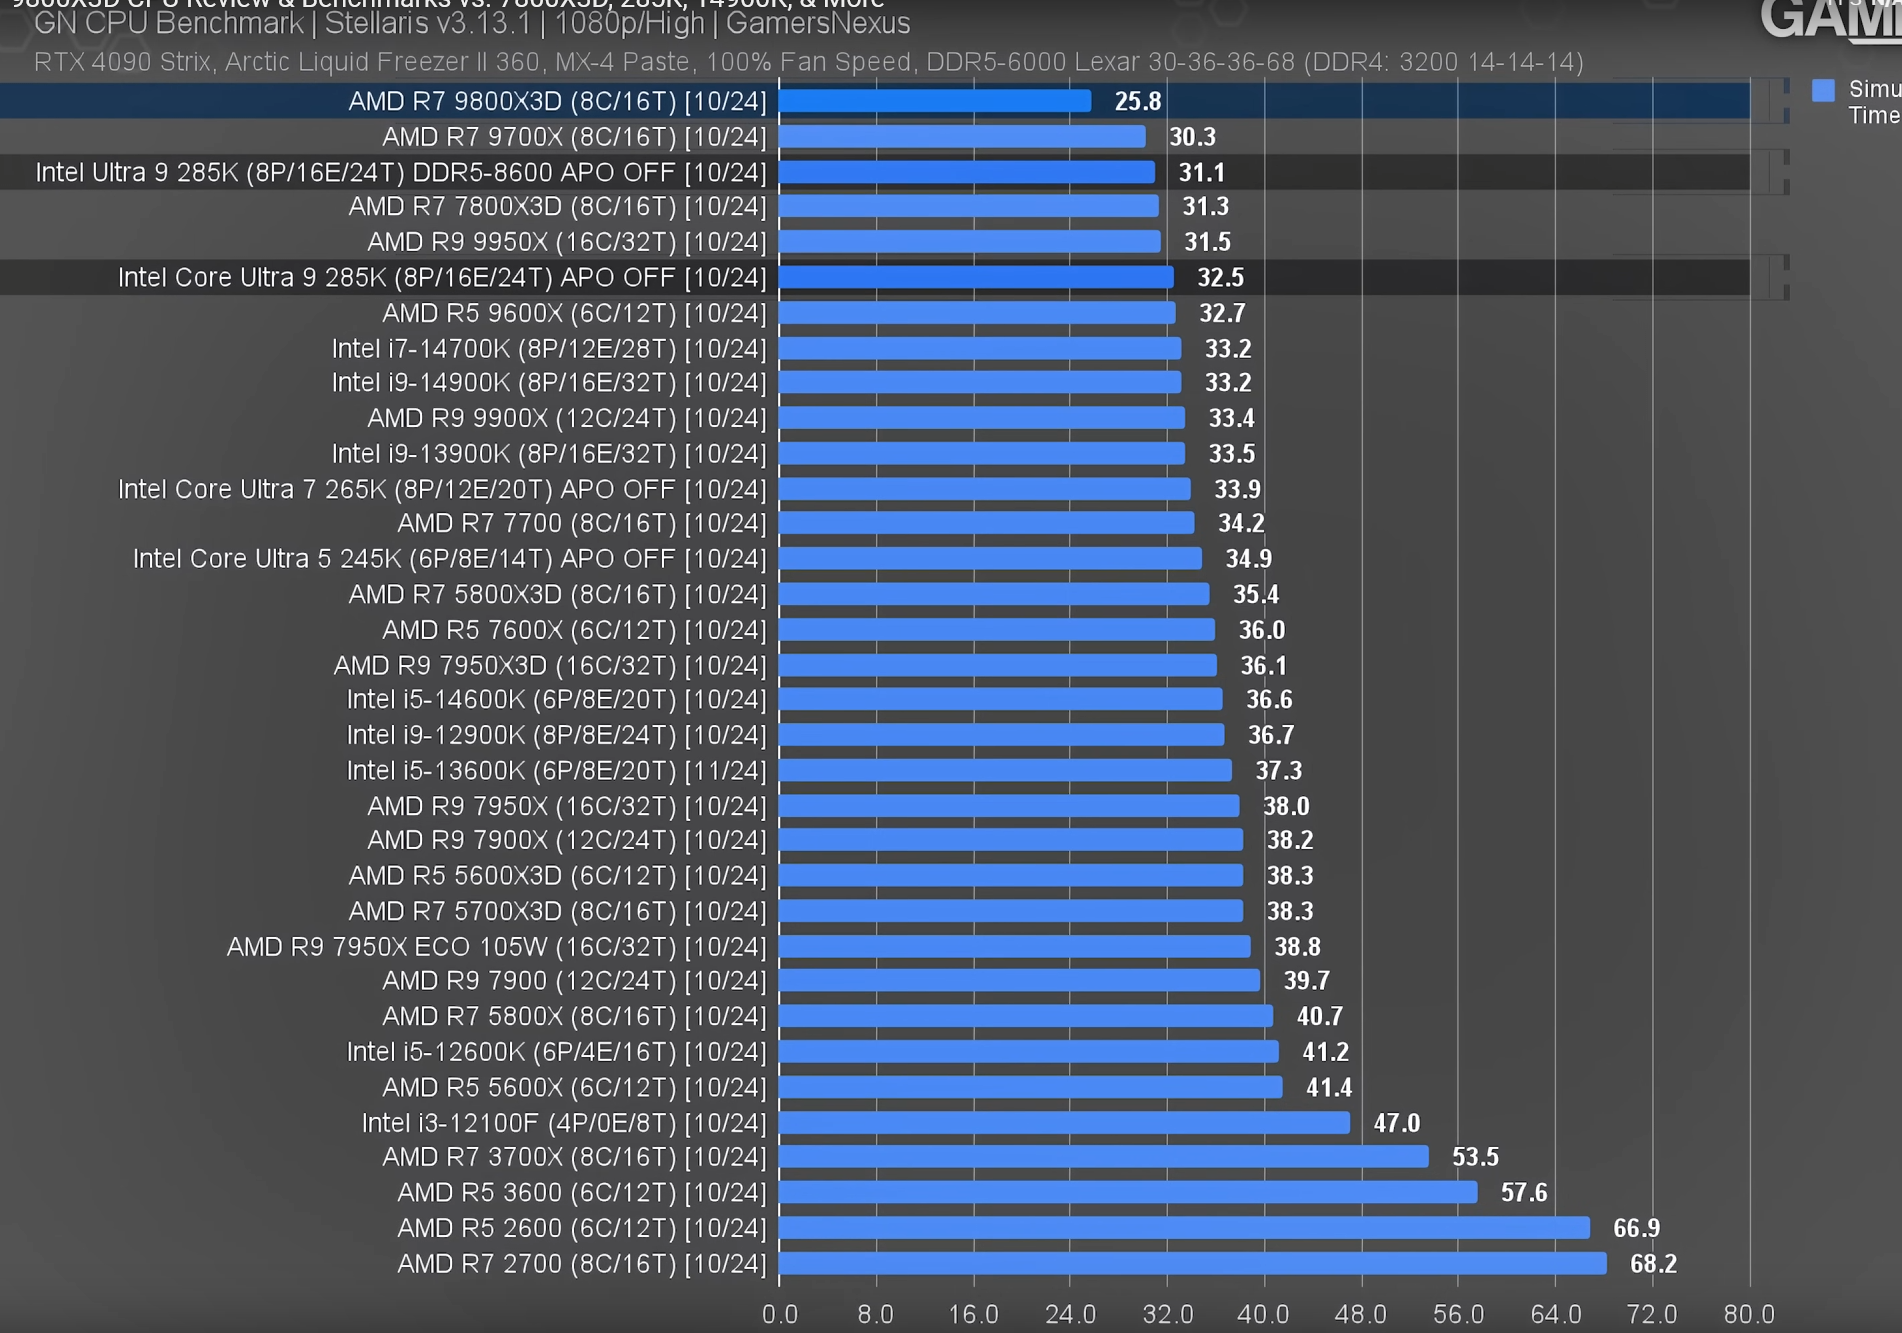This screenshot has height=1333, width=1902.
Task: Click the 'AMD R9 7900 (12C/24T)' label
Action: tap(574, 981)
